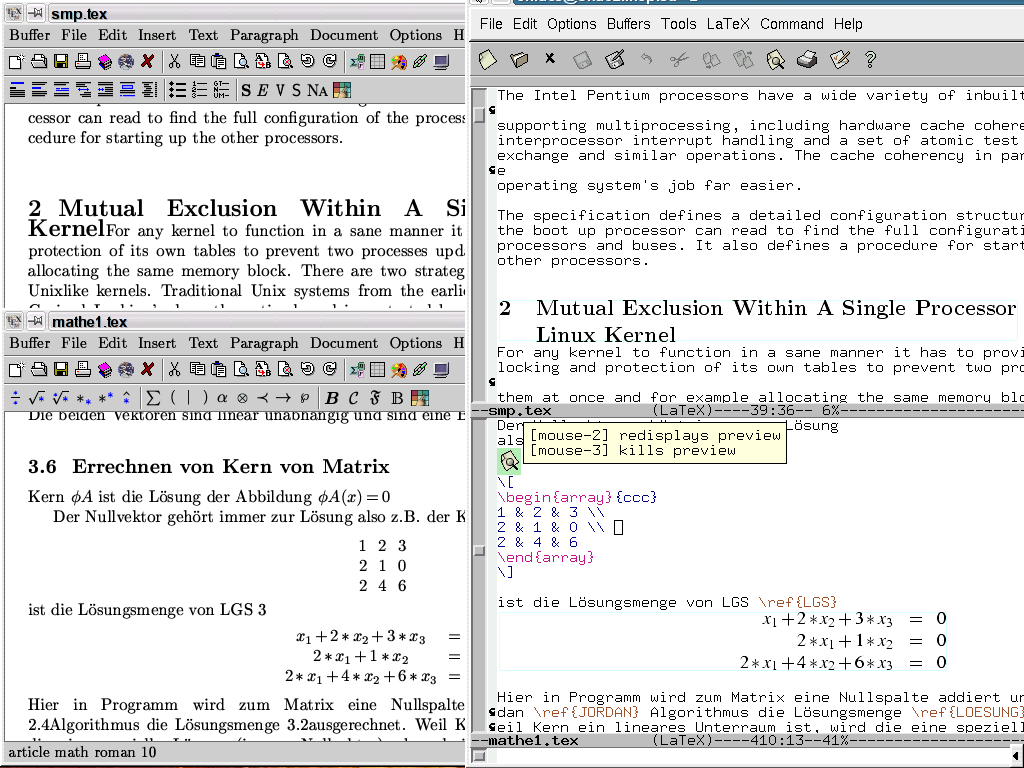The width and height of the screenshot is (1024, 768).
Task: Click the "article math roman 10" status text
Action: [82, 752]
